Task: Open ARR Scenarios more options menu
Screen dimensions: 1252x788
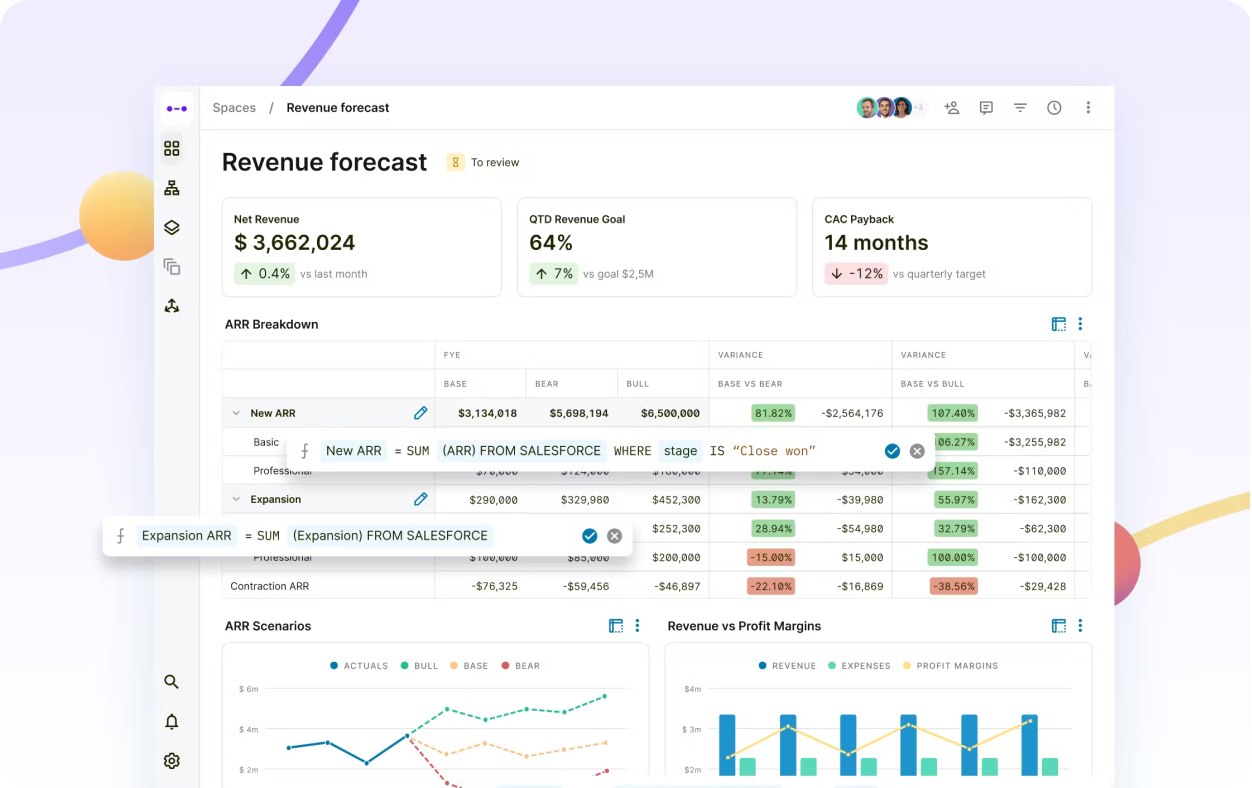Action: click(x=637, y=626)
